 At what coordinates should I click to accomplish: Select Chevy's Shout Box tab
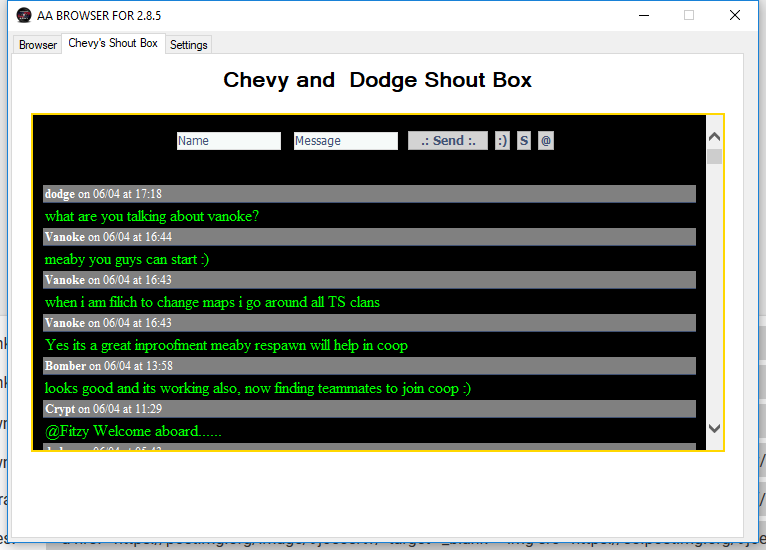[113, 43]
